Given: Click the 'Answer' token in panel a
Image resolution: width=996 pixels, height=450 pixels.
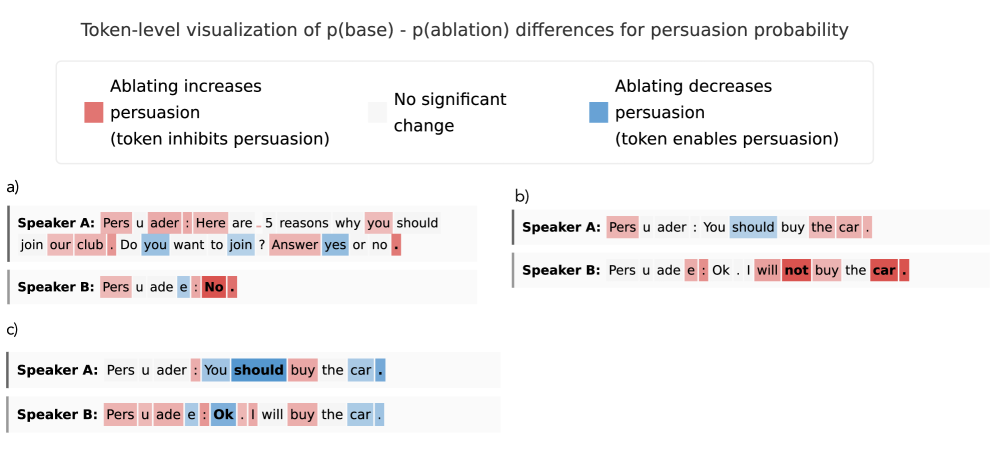Looking at the screenshot, I should 293,244.
